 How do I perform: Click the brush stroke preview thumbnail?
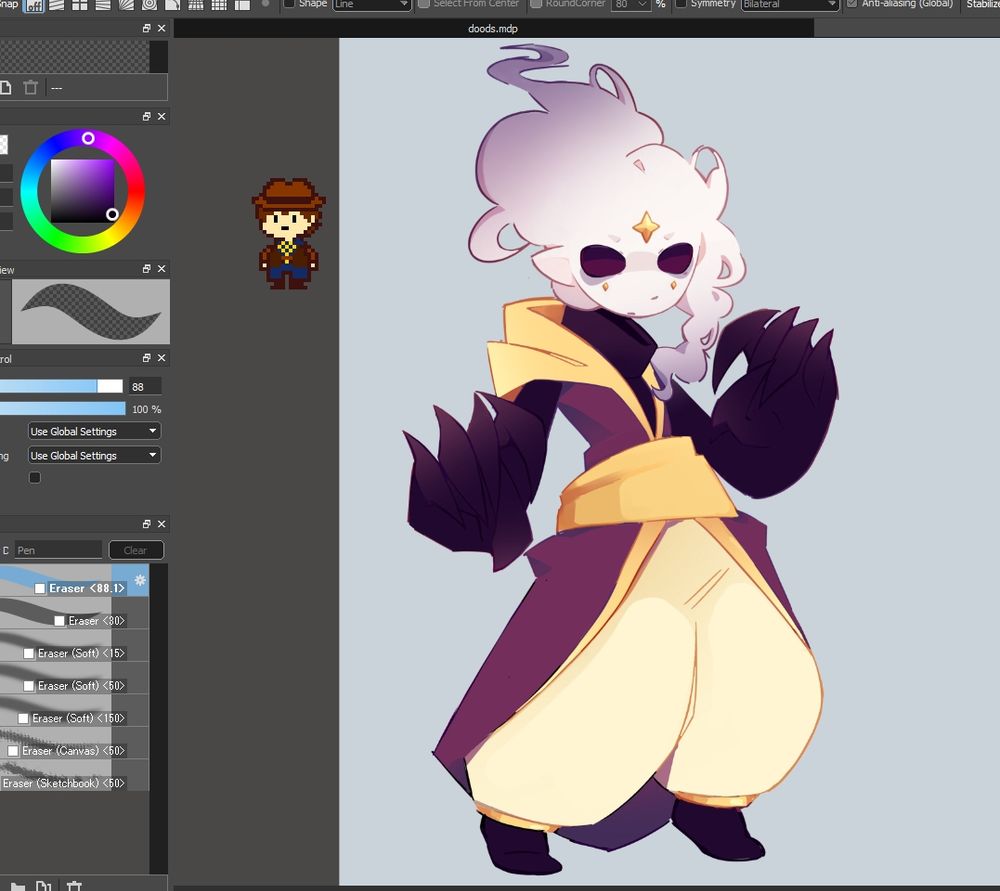coord(91,312)
